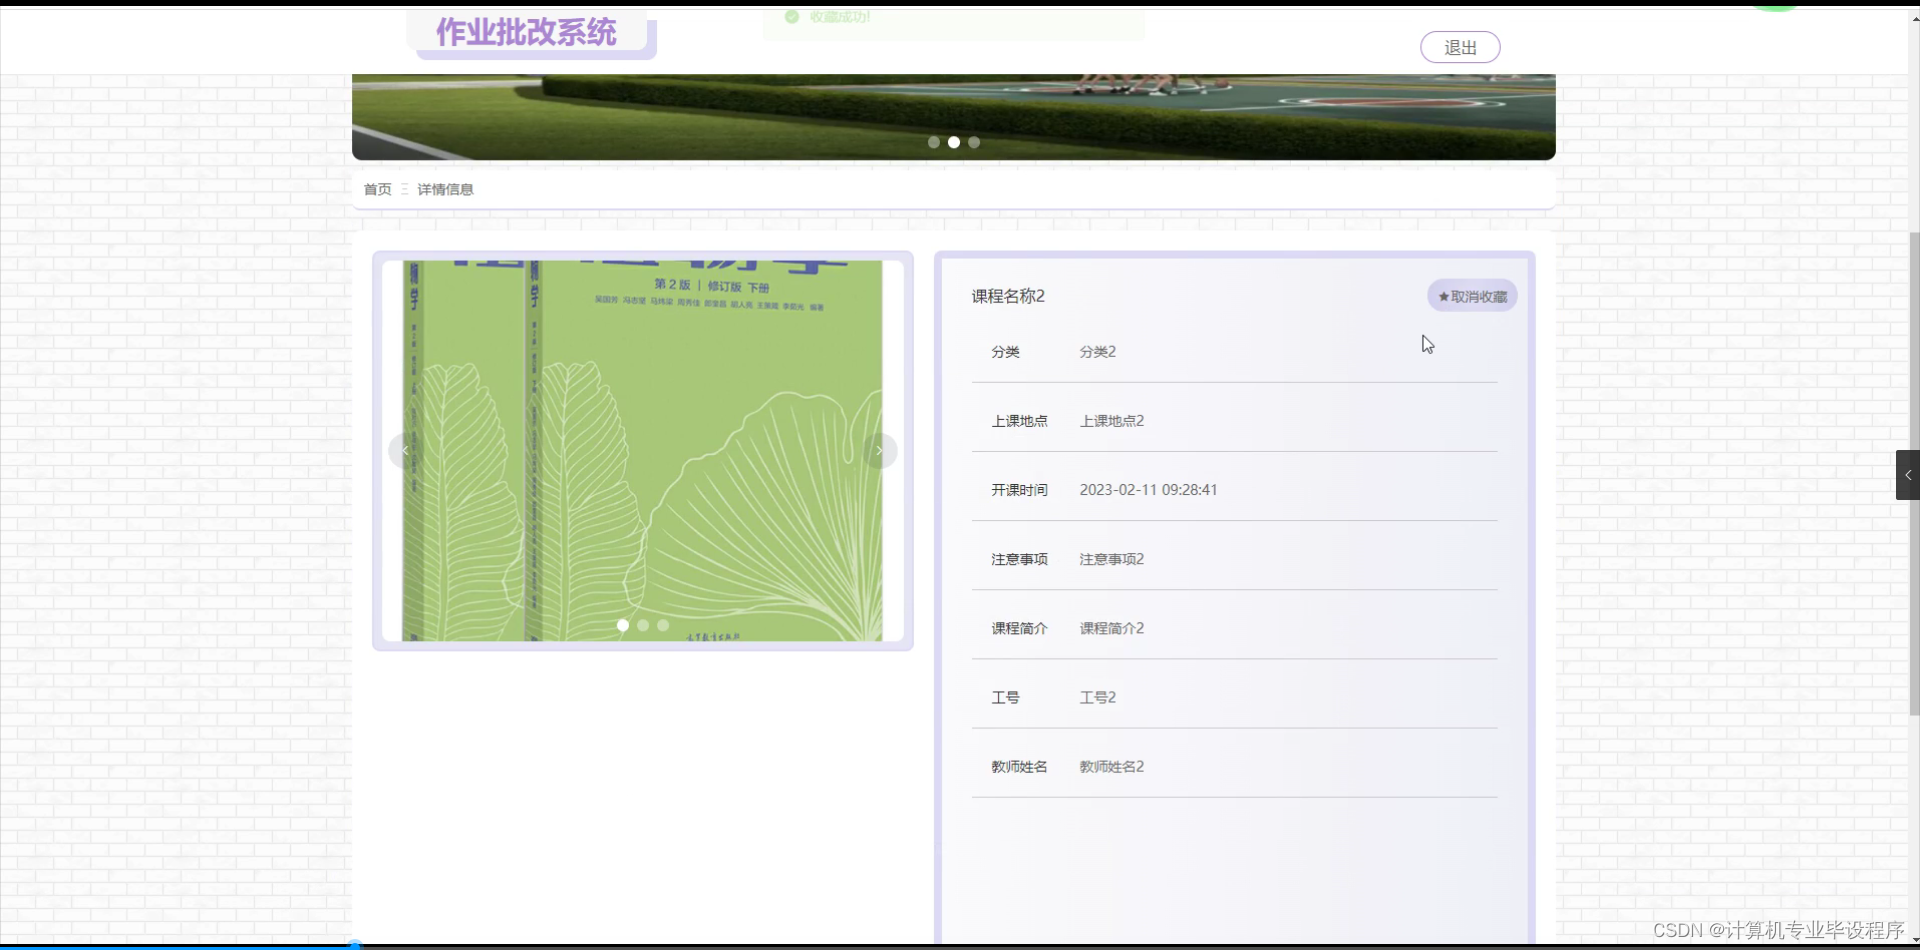Image resolution: width=1920 pixels, height=950 pixels.
Task: Open the 首页 breadcrumb link
Action: pyautogui.click(x=377, y=189)
